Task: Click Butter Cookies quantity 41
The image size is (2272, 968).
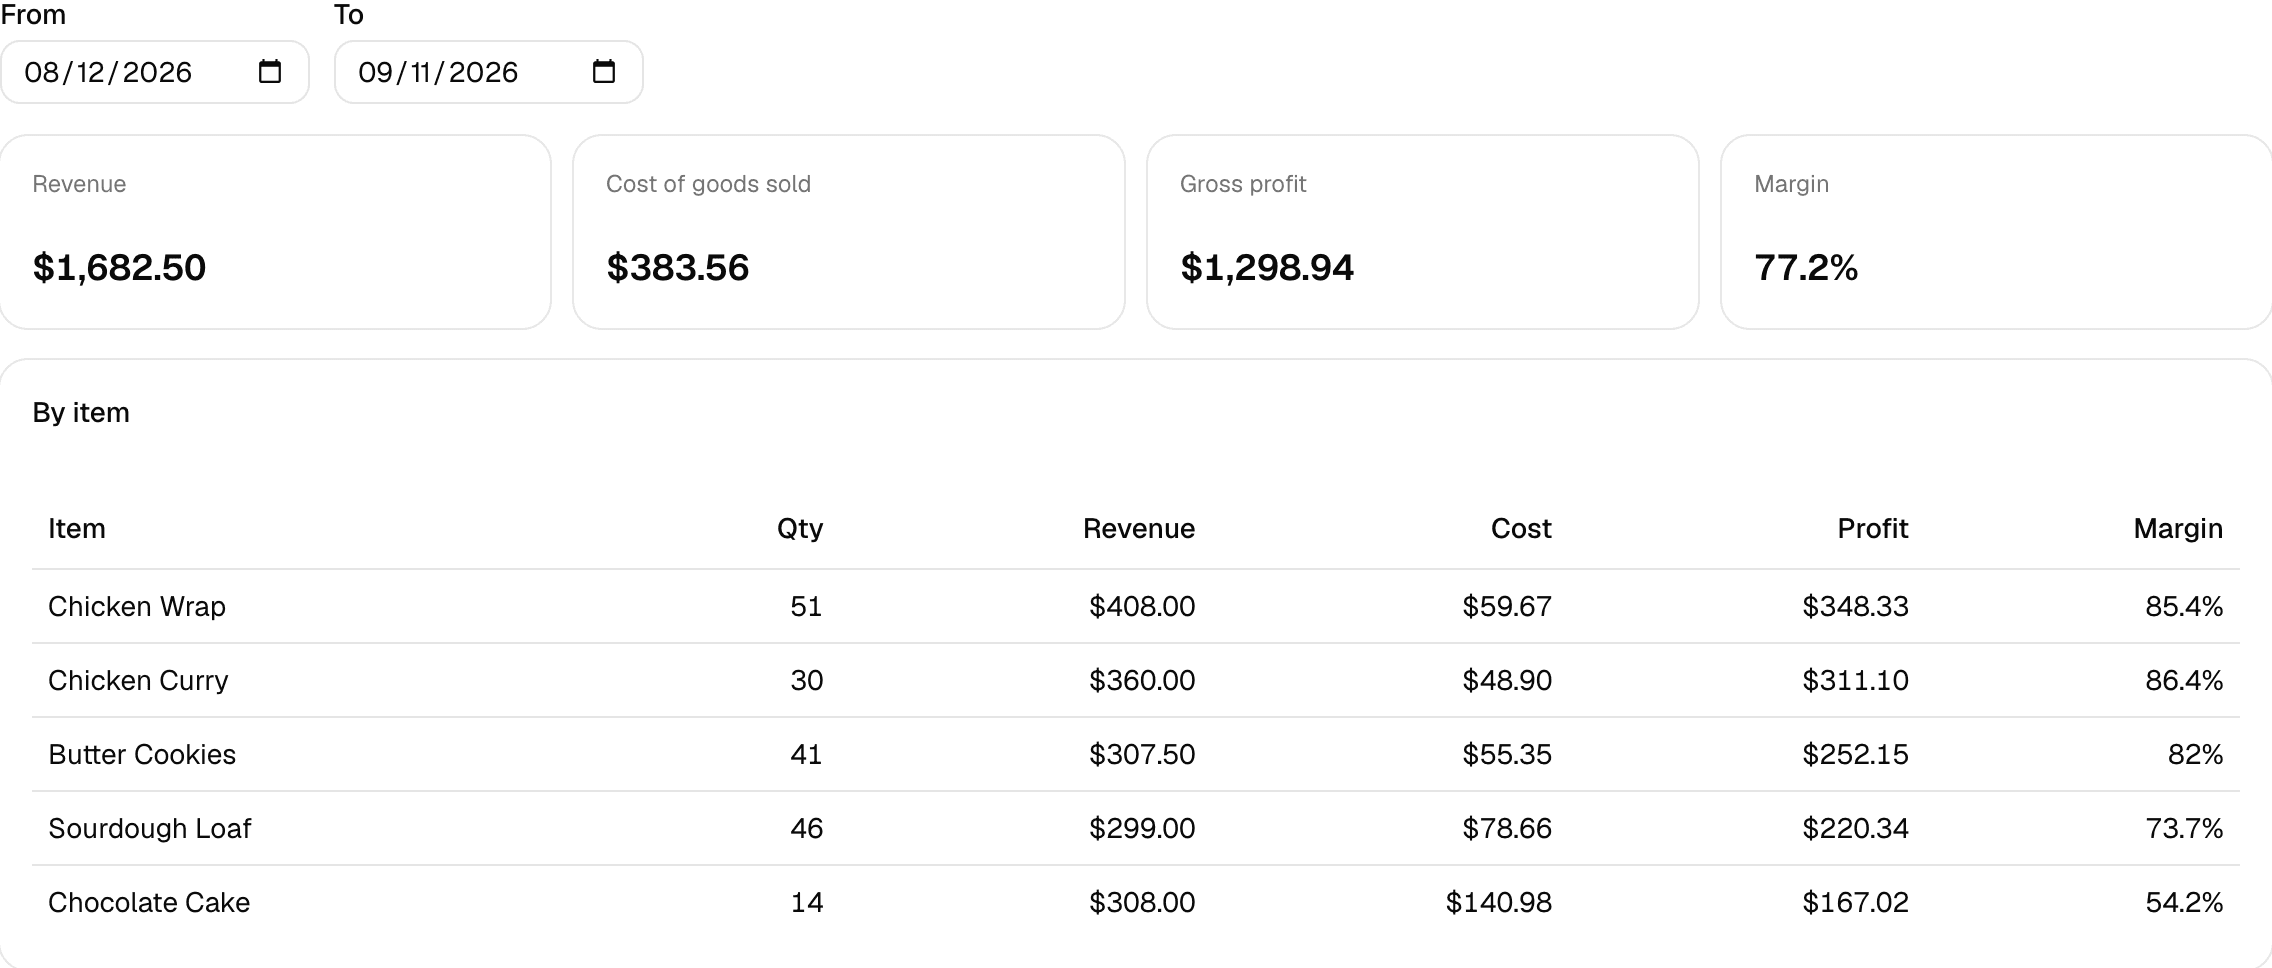Action: [x=806, y=755]
